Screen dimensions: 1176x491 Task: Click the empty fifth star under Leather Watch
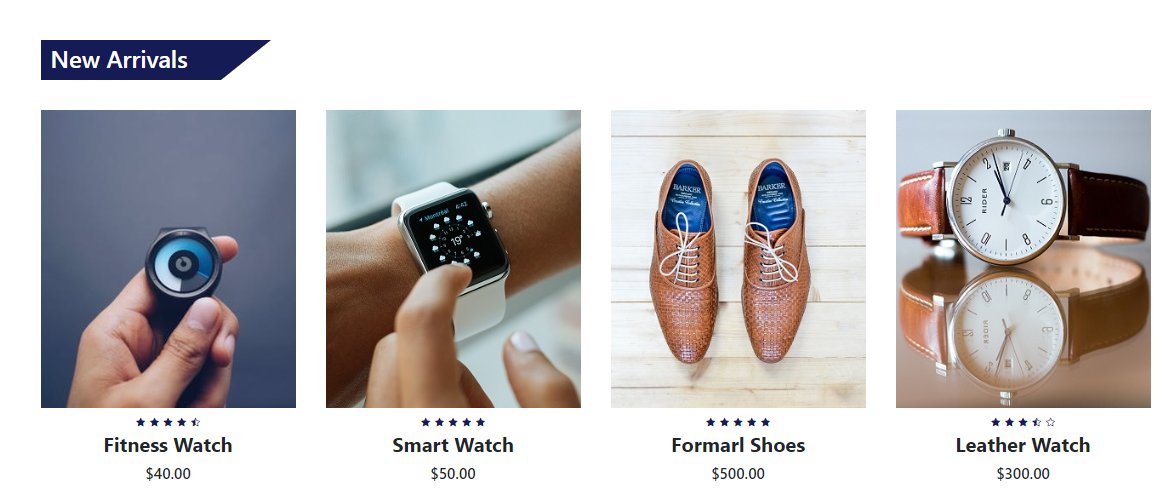click(x=1050, y=422)
